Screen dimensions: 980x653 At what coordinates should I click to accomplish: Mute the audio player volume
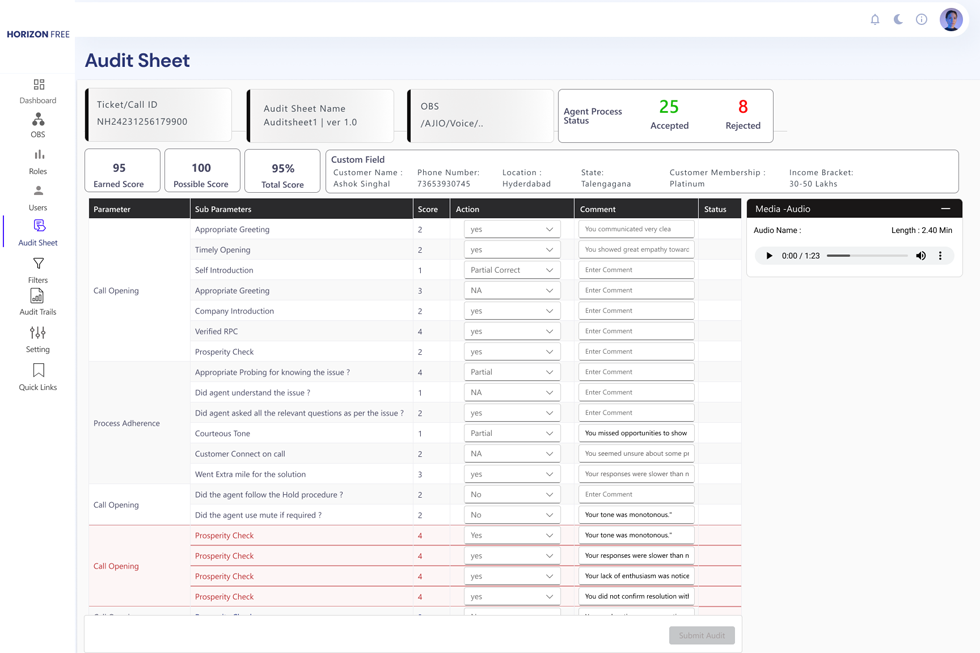pyautogui.click(x=921, y=256)
